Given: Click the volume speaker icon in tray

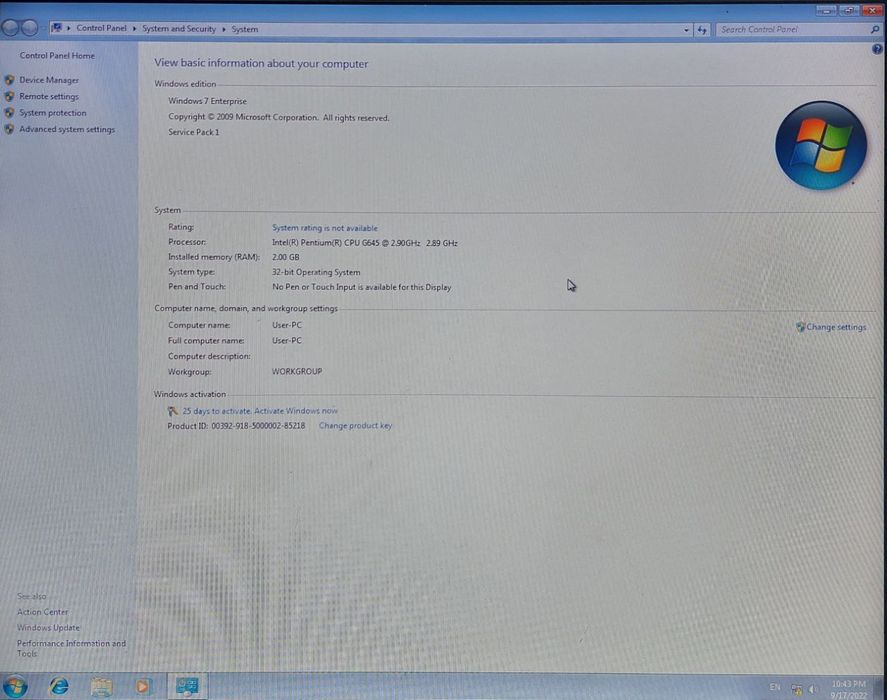Looking at the screenshot, I should pos(813,689).
